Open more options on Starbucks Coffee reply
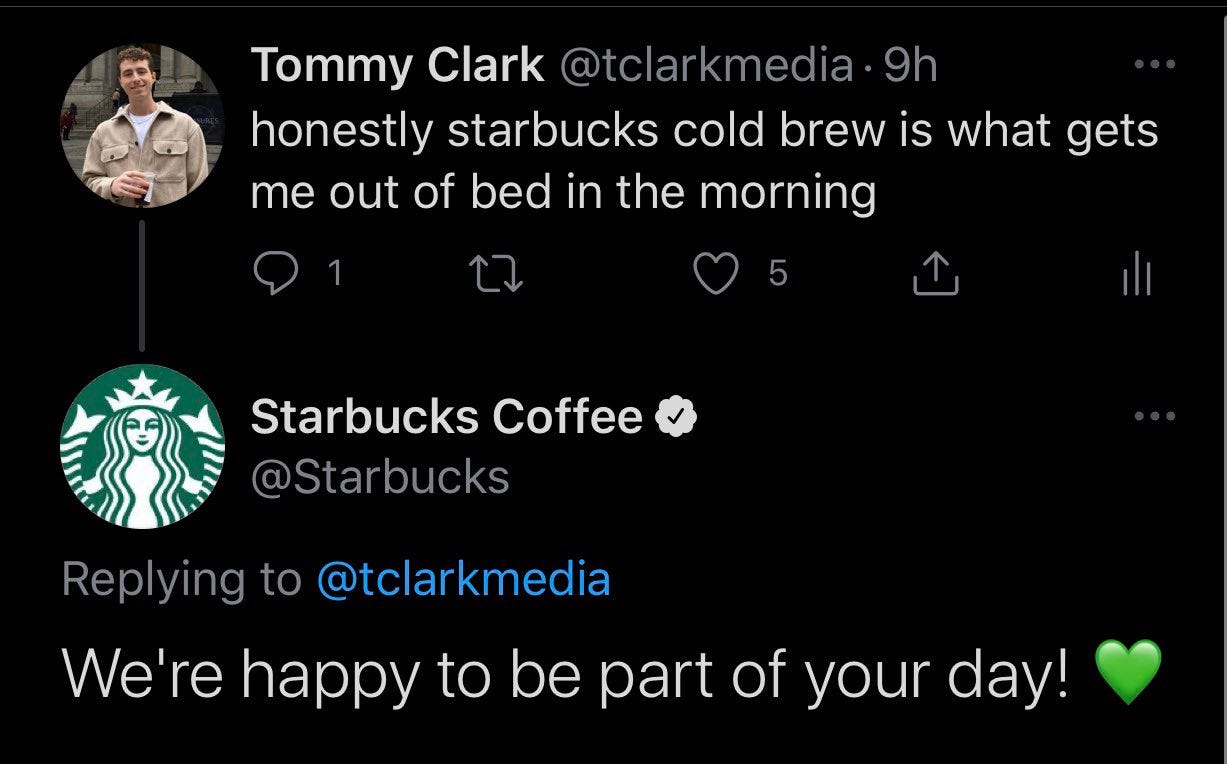This screenshot has height=764, width=1227. [1156, 415]
